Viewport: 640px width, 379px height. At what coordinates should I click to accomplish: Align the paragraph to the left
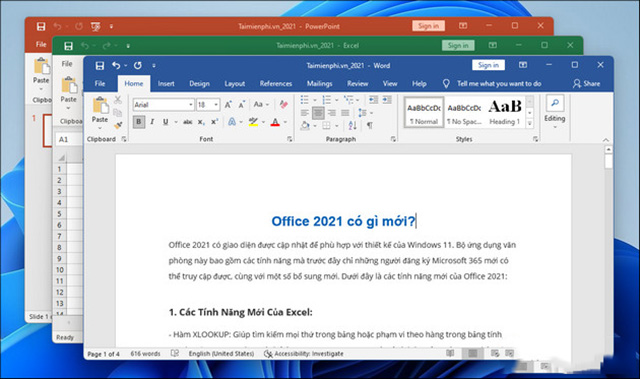pyautogui.click(x=304, y=113)
